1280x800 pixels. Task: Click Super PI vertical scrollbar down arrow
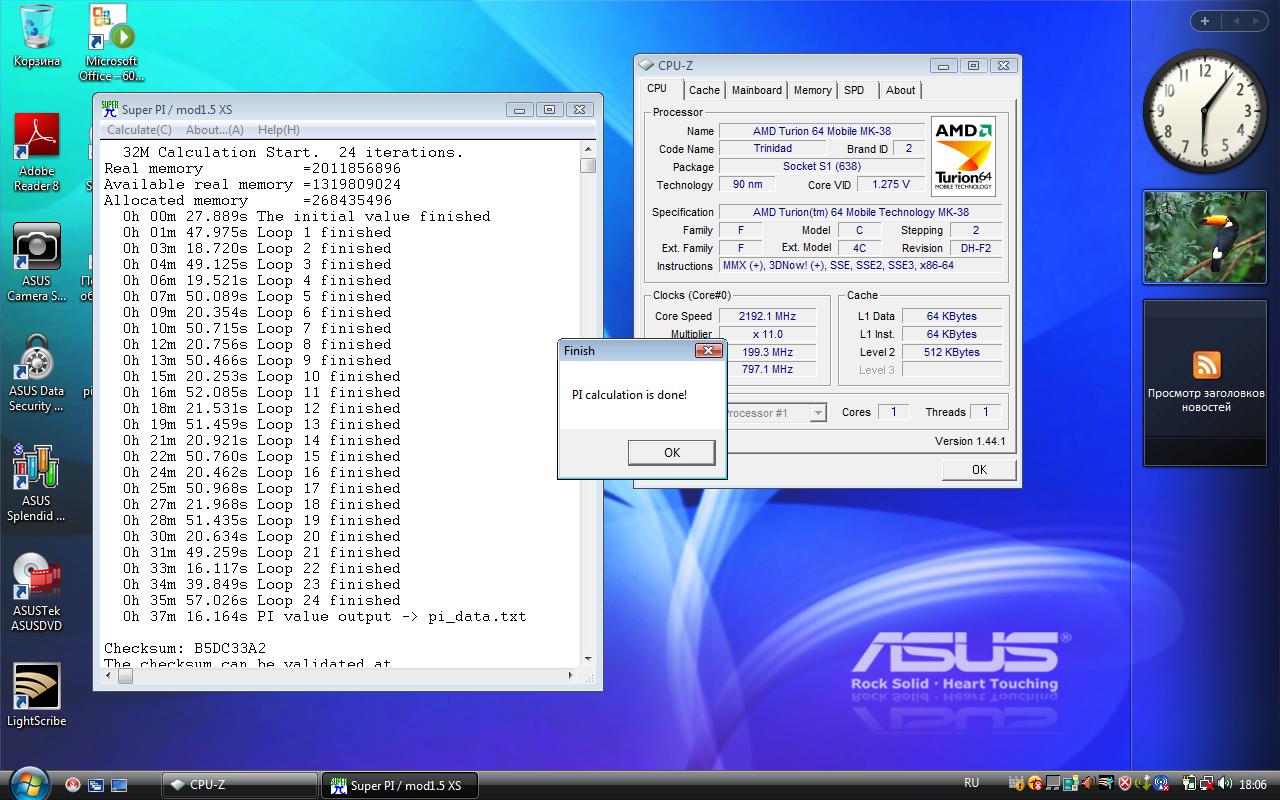pyautogui.click(x=587, y=660)
